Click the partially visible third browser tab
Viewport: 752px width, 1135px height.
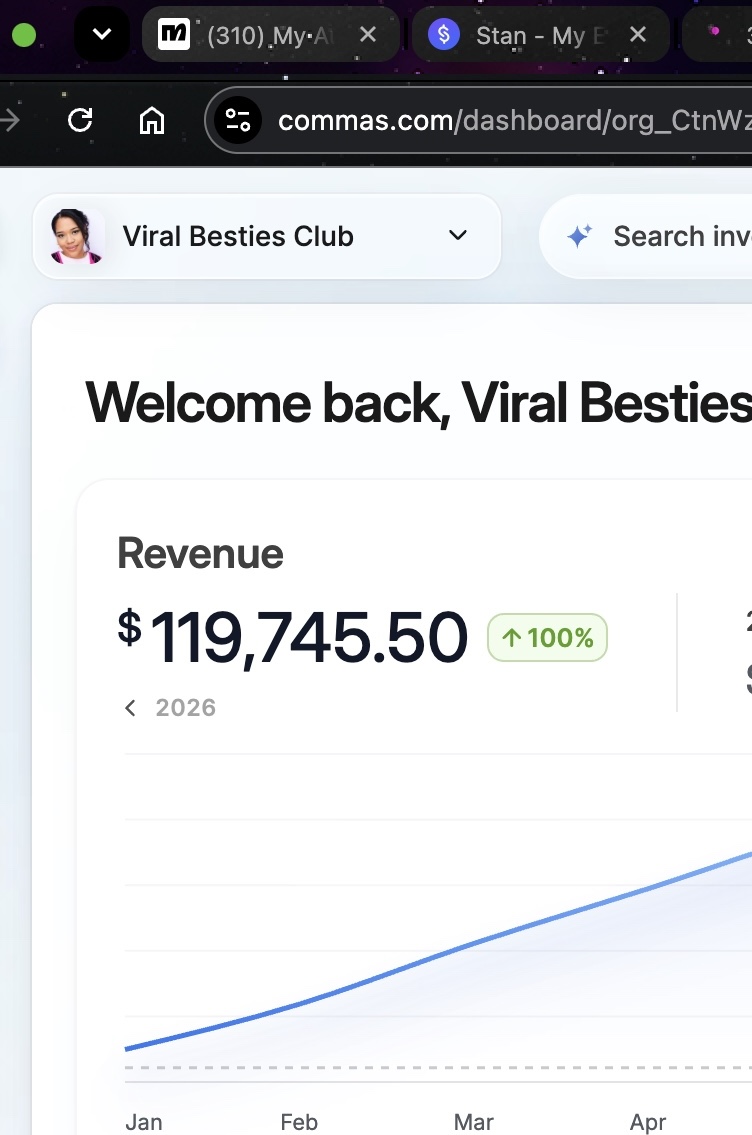click(x=718, y=34)
